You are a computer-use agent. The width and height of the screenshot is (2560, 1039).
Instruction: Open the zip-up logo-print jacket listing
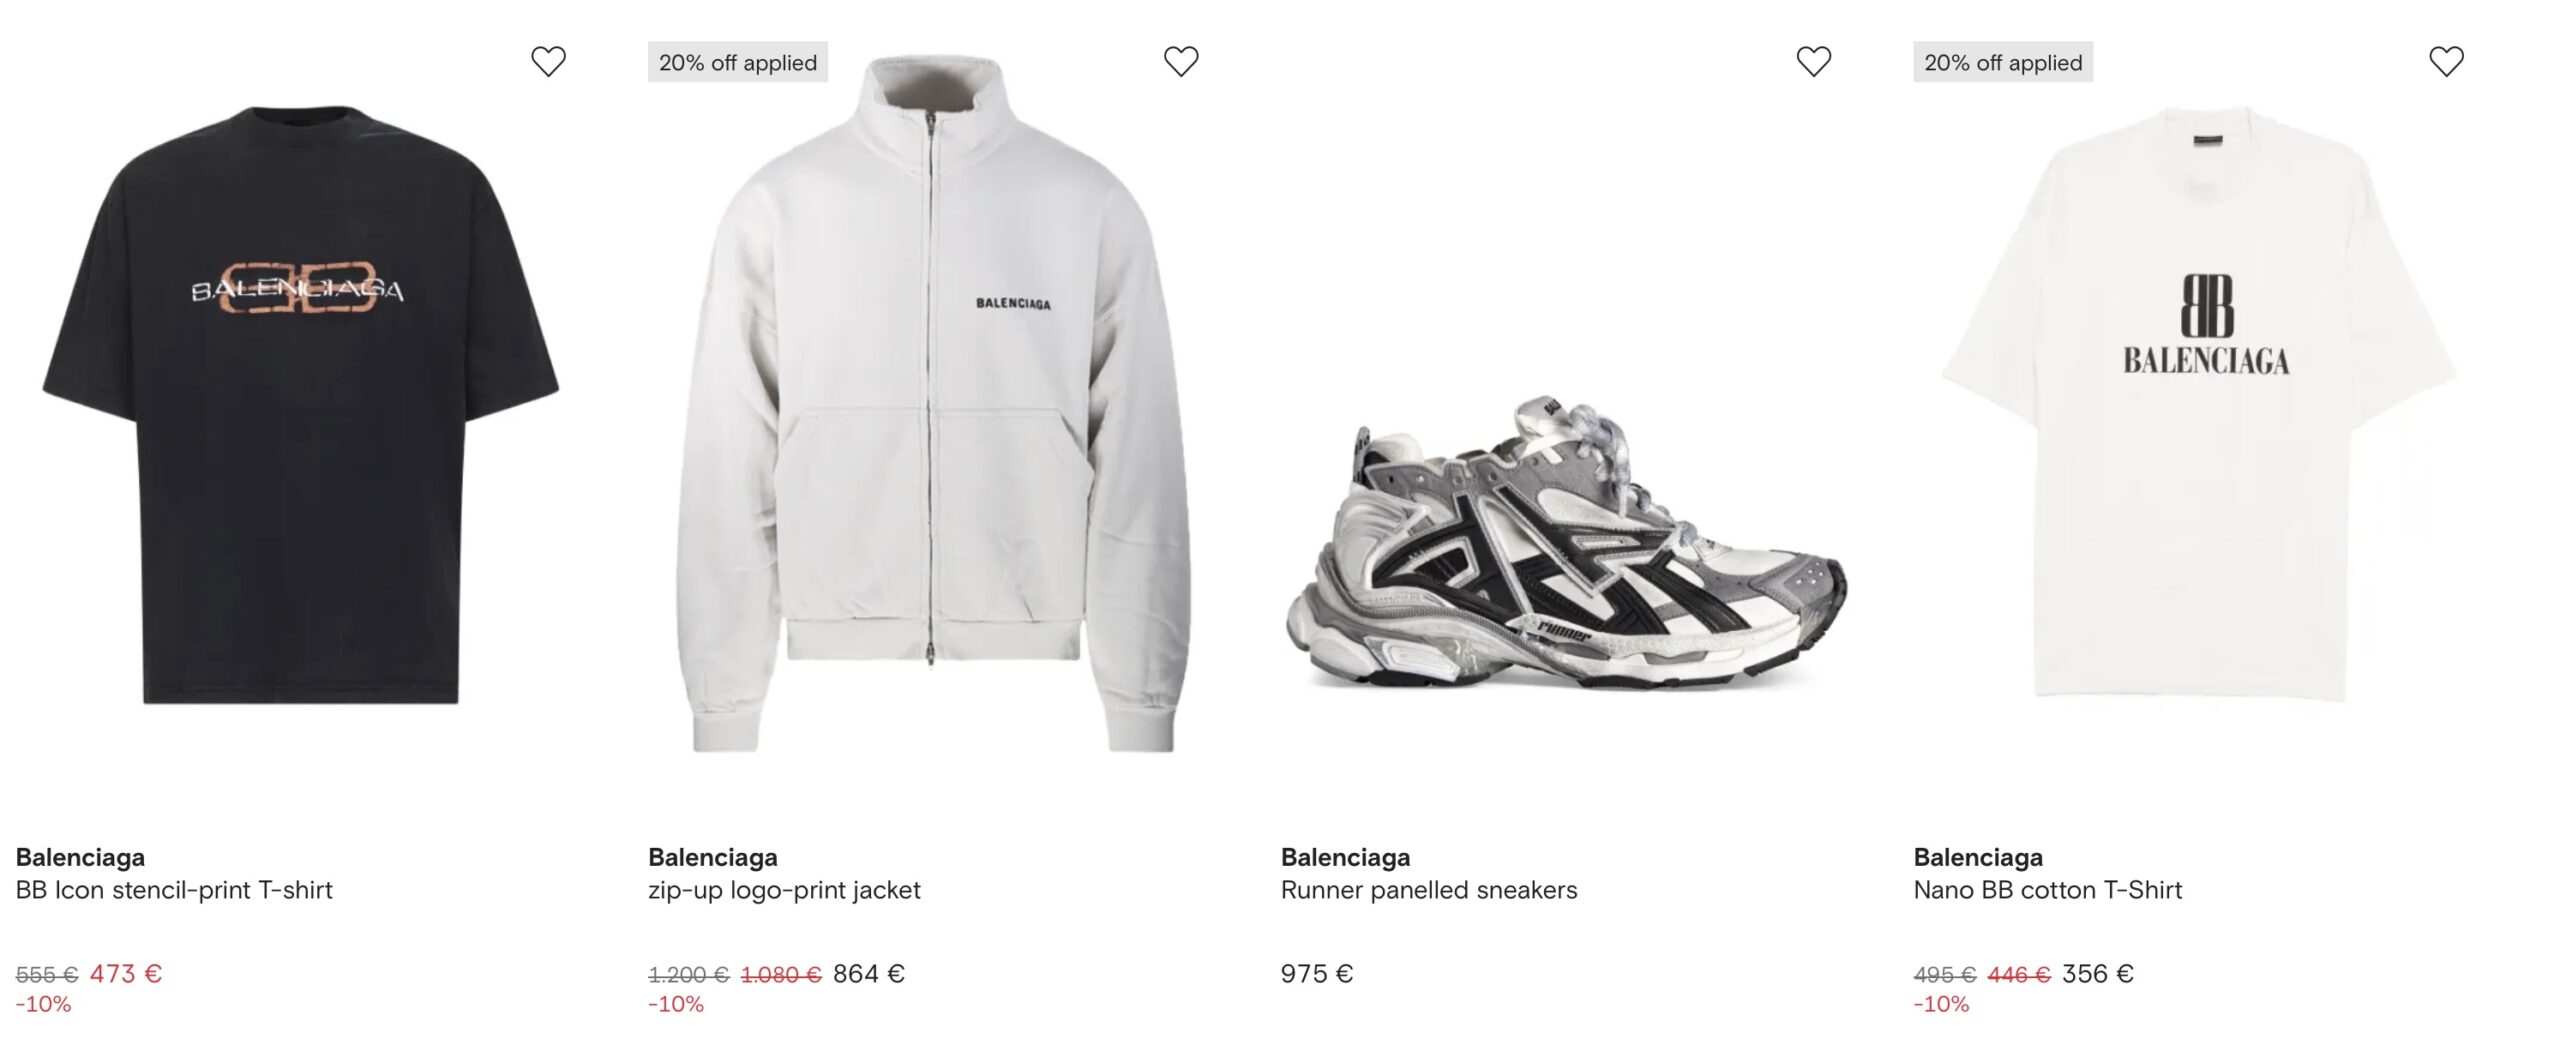click(x=785, y=890)
